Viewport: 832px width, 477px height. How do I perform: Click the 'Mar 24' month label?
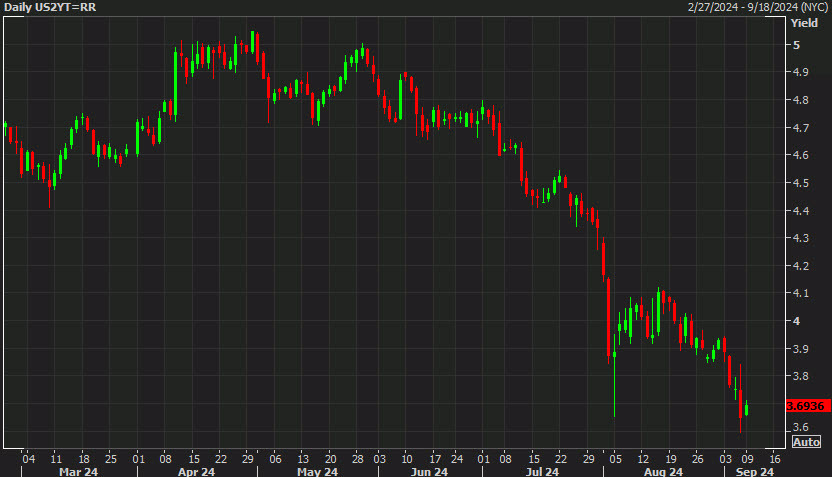[x=79, y=472]
